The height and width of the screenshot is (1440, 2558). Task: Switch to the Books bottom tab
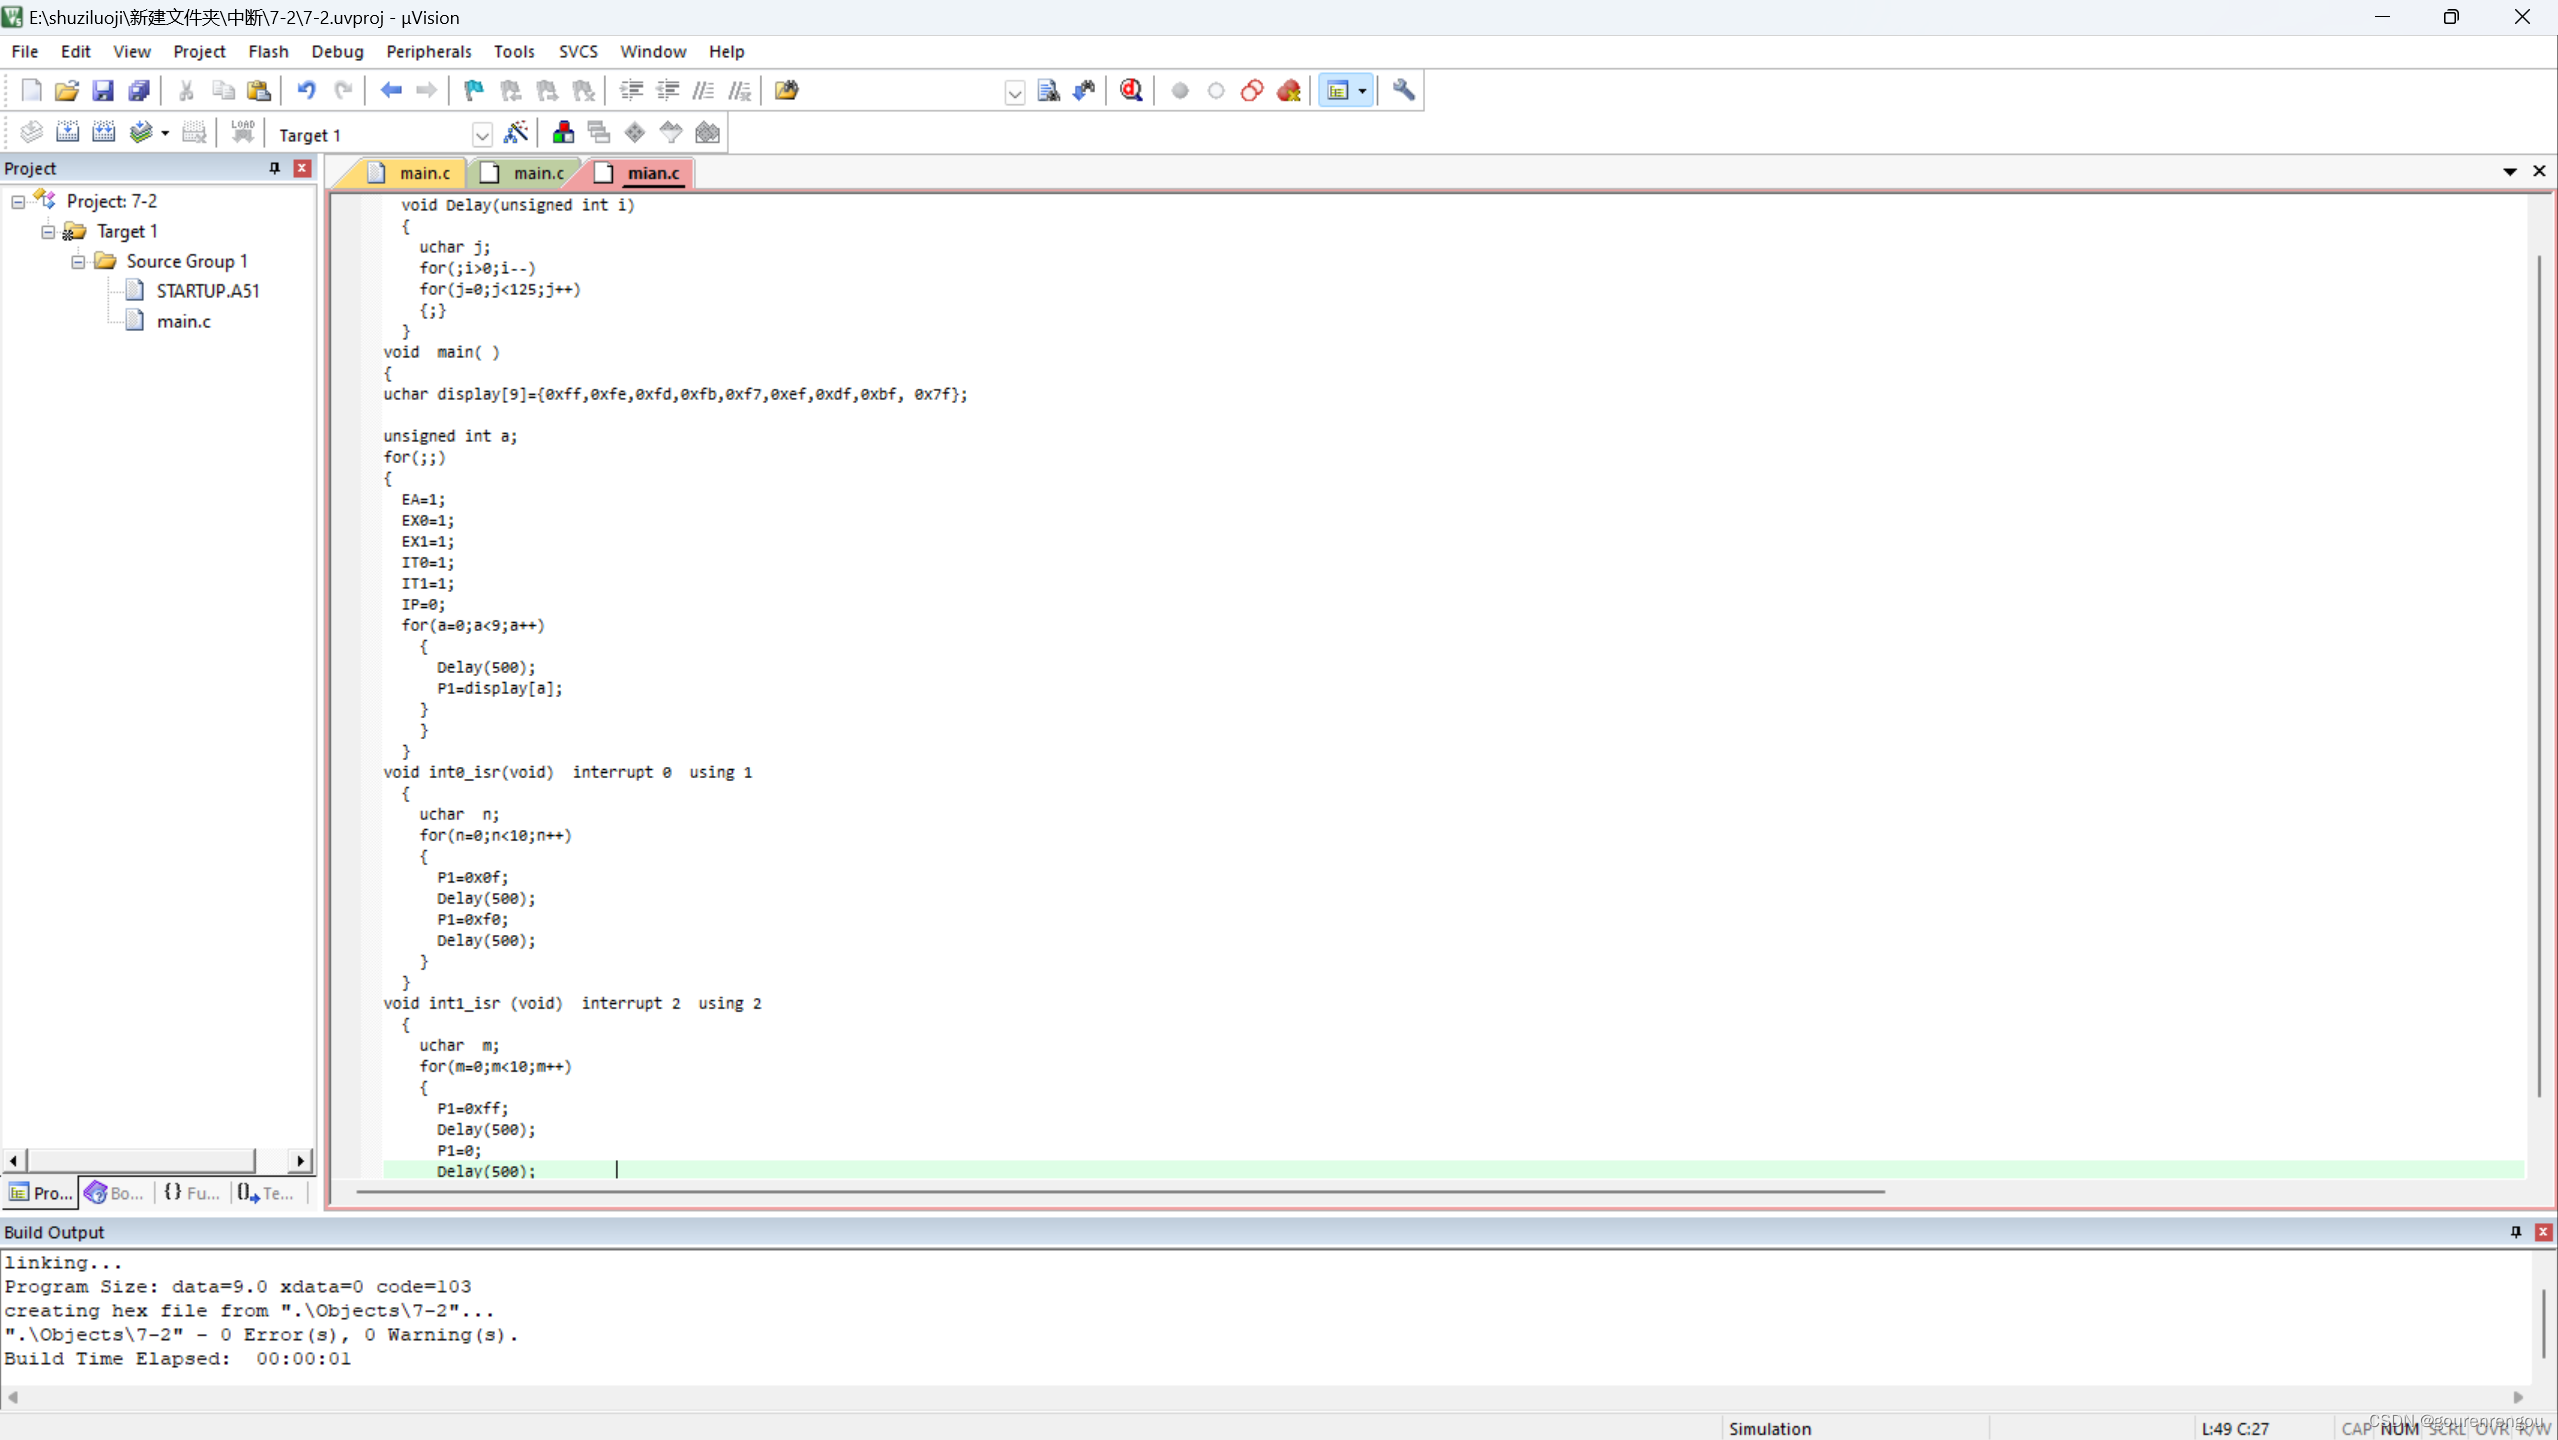(114, 1193)
